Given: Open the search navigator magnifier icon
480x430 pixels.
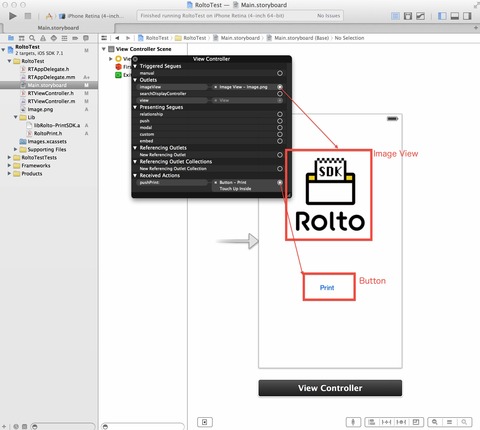Looking at the screenshot, I should (x=32, y=38).
